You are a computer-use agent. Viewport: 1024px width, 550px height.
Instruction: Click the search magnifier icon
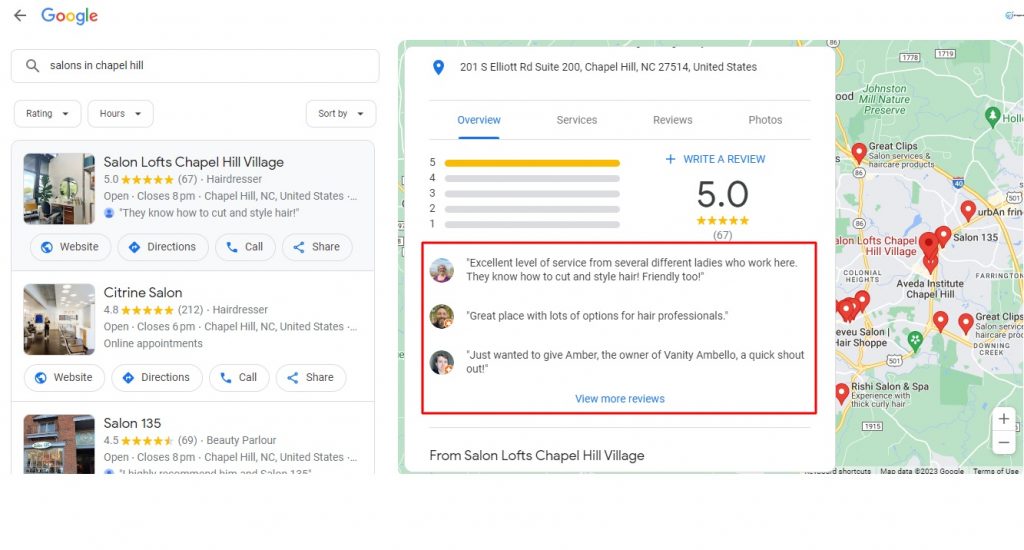[32, 66]
